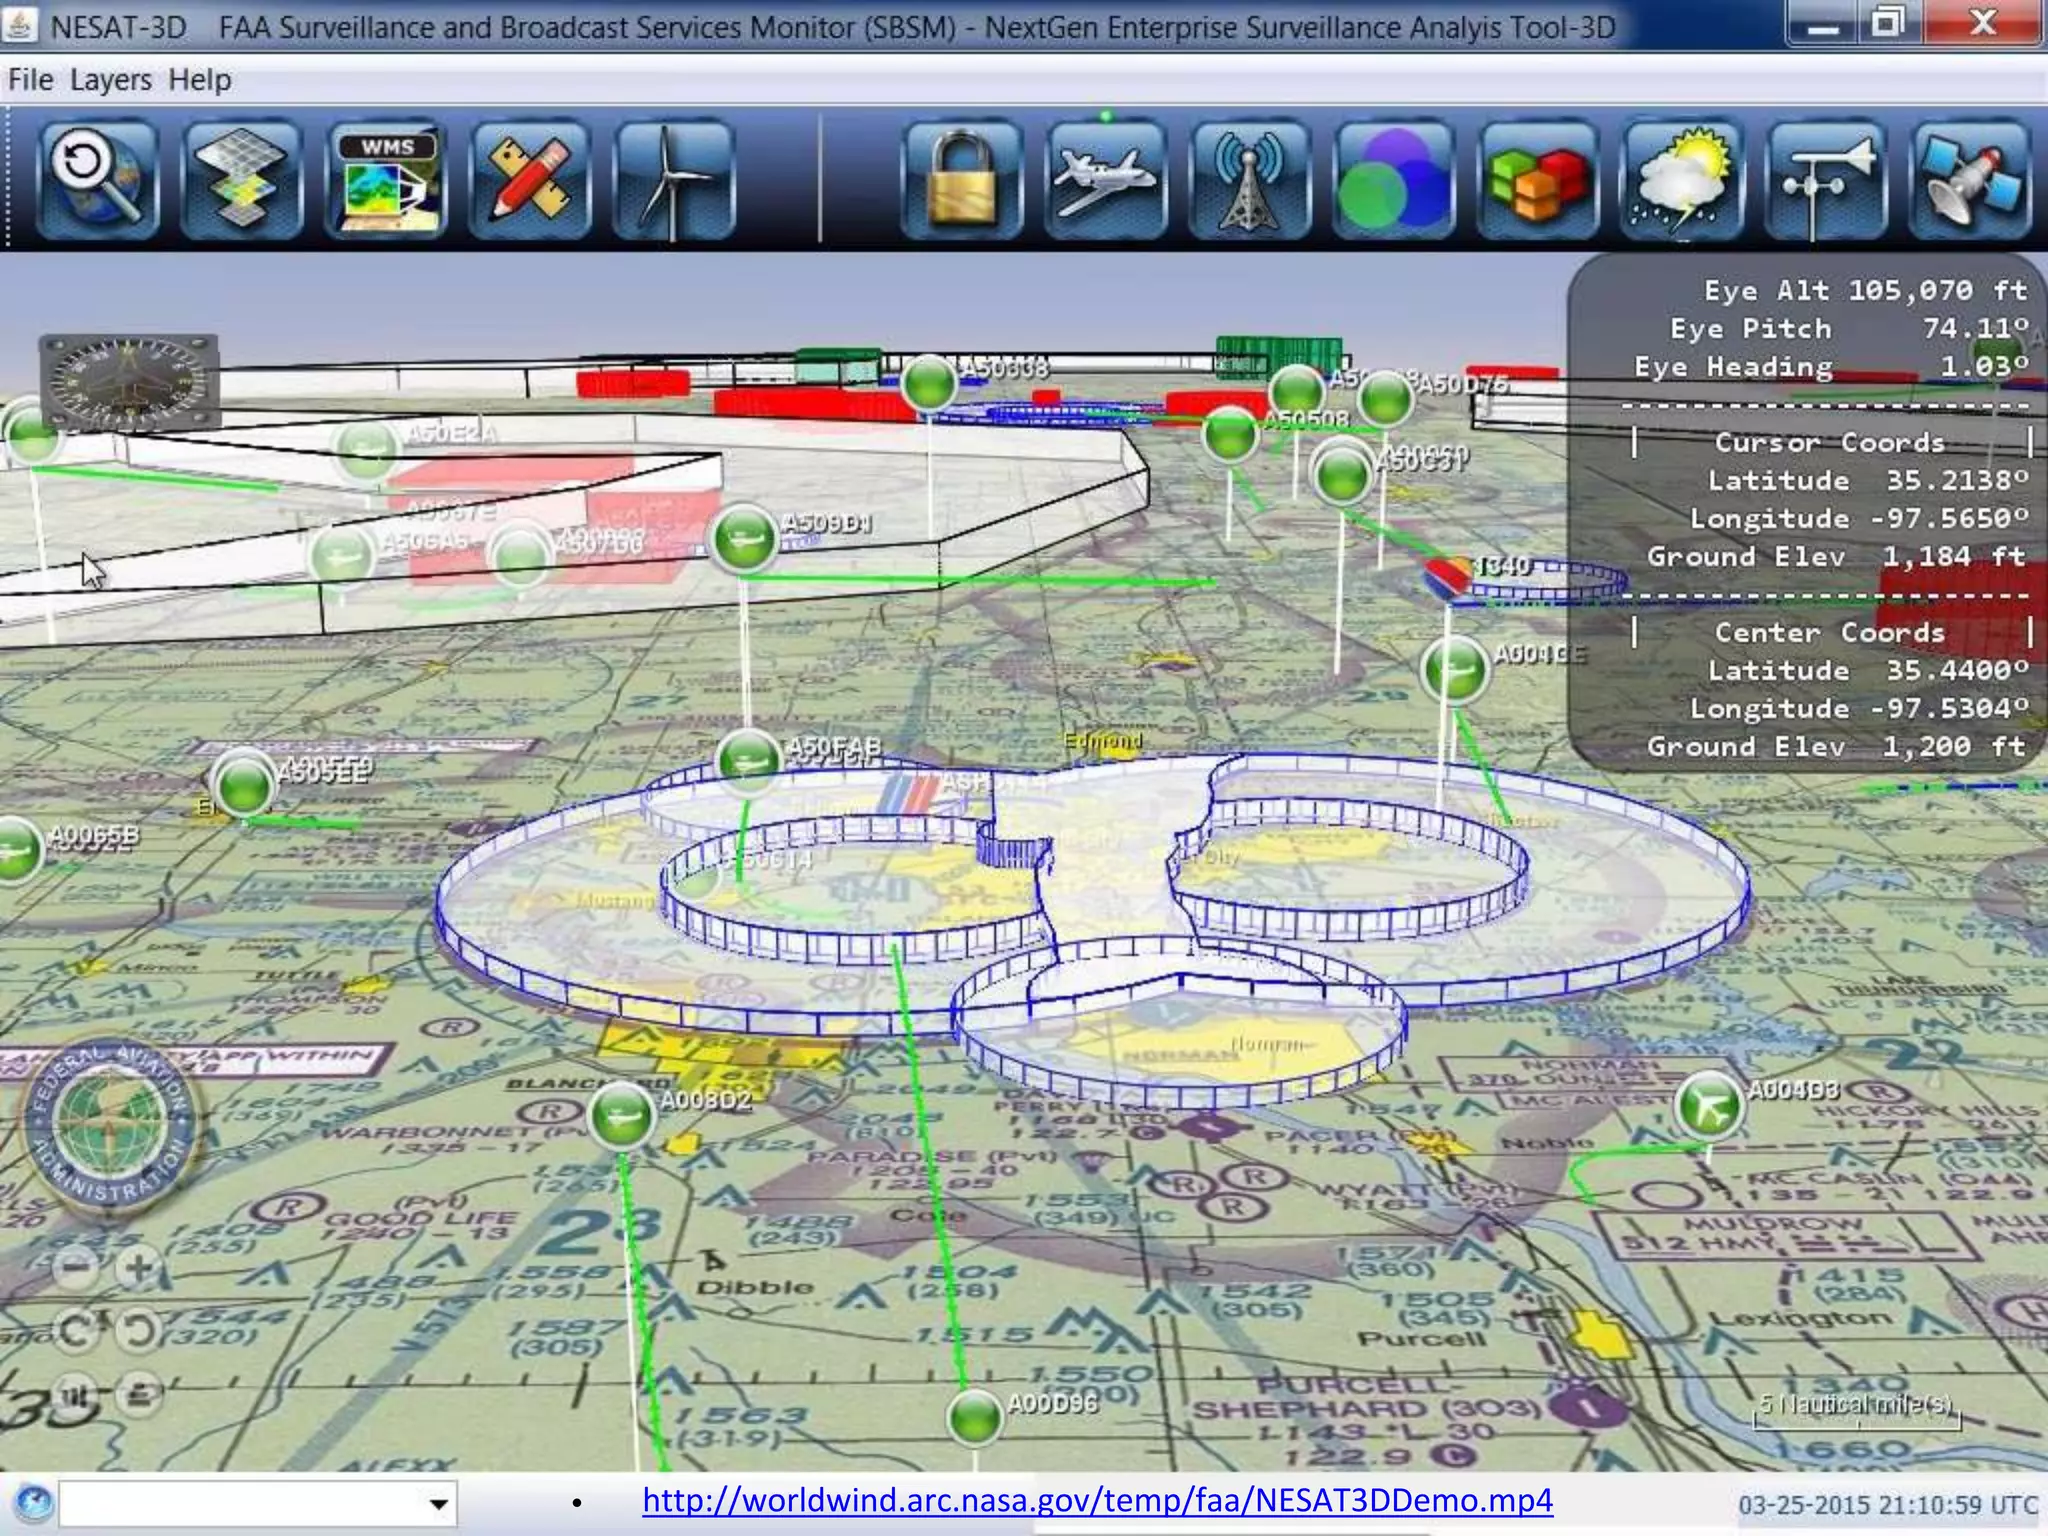The width and height of the screenshot is (2048, 1536).
Task: Click the reset view magnifier globe icon
Action: [x=98, y=180]
